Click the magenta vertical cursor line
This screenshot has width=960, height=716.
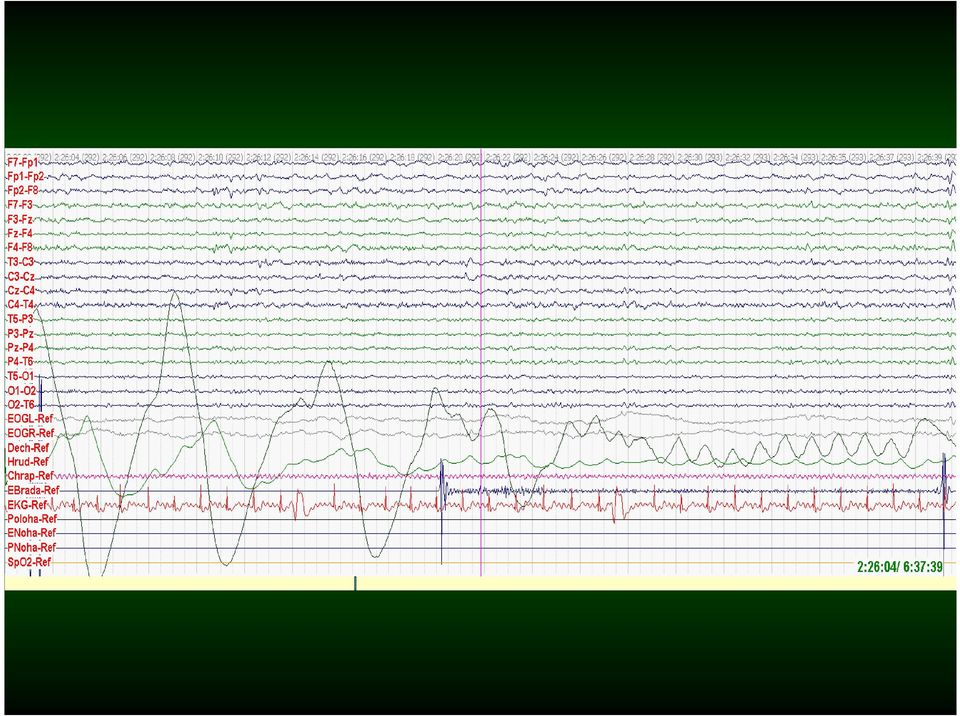coord(481,361)
